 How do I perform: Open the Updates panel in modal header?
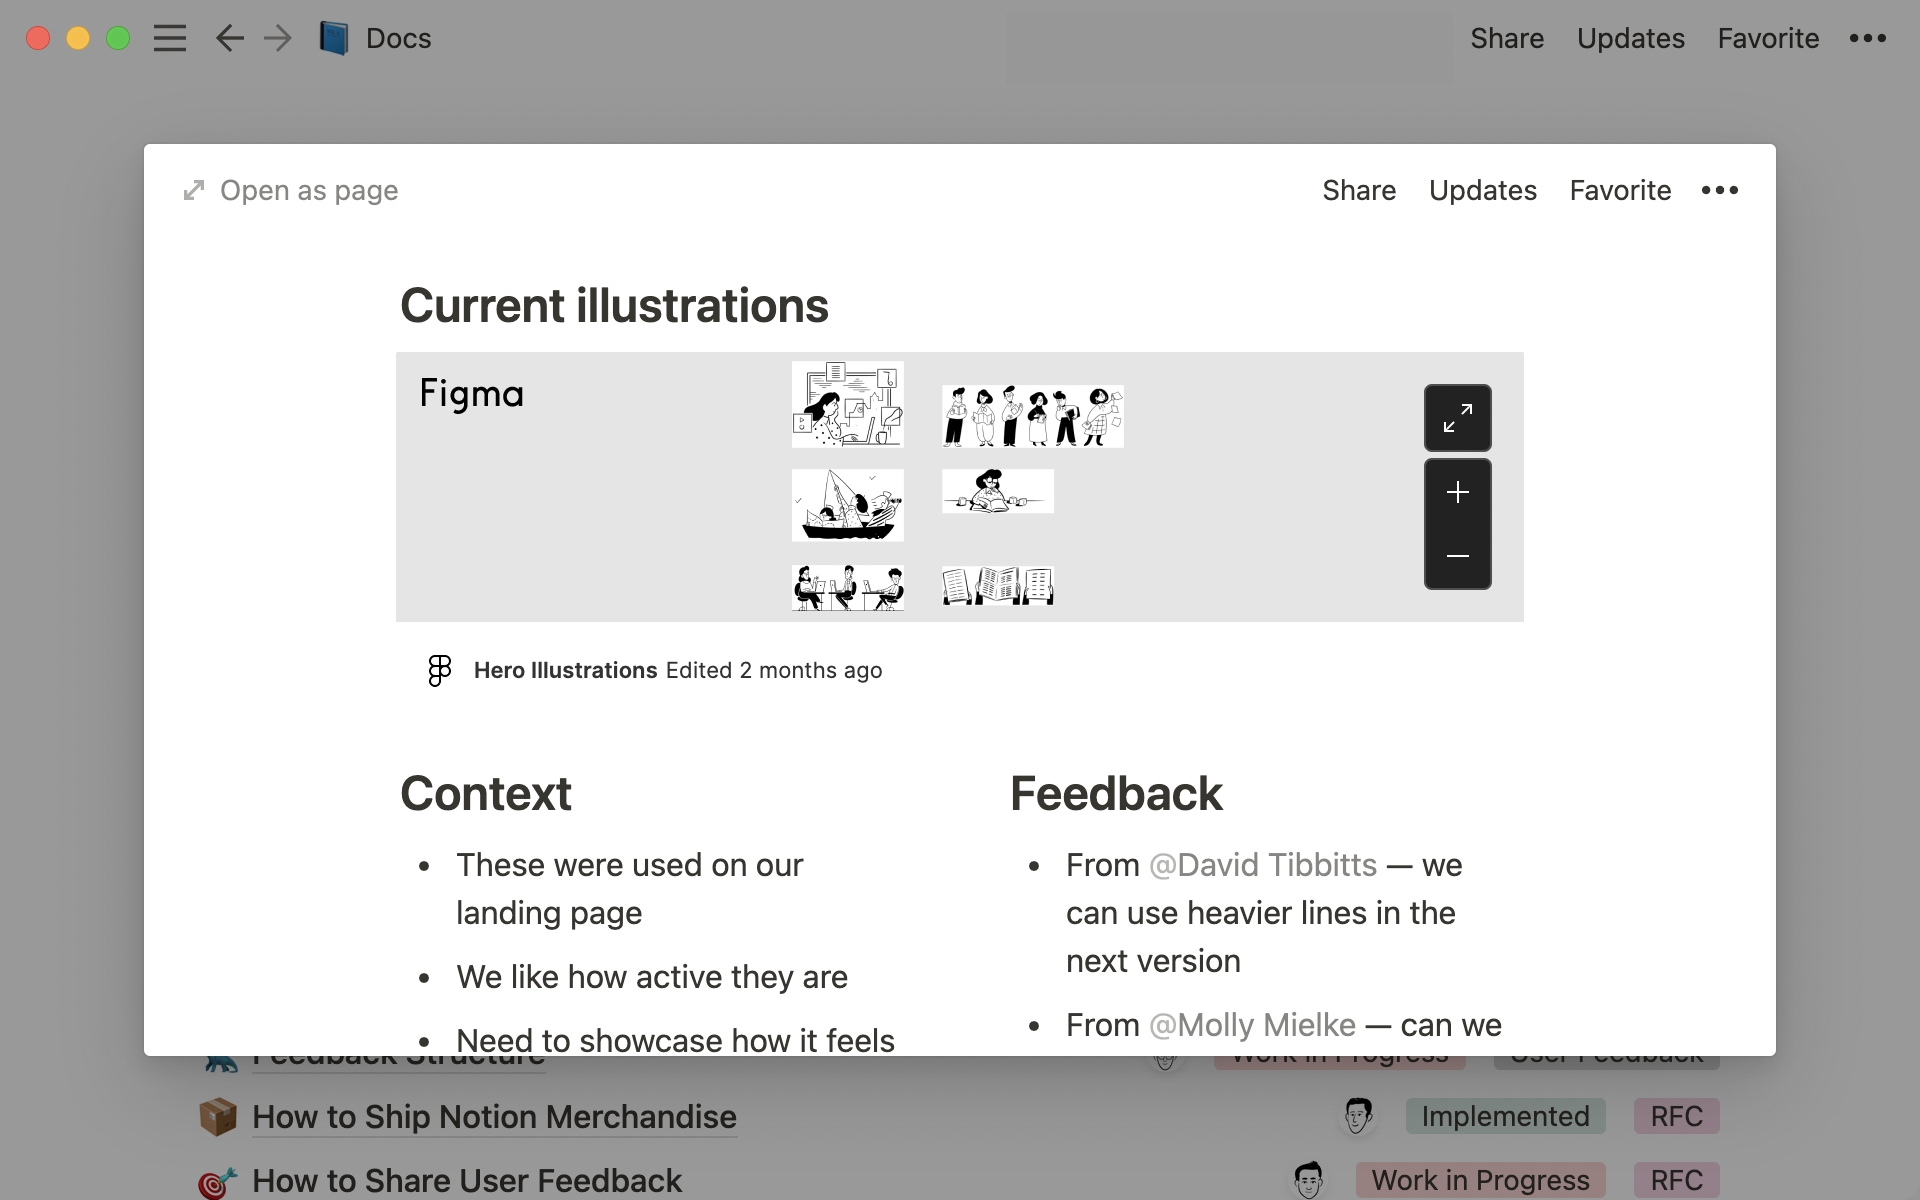(1482, 189)
